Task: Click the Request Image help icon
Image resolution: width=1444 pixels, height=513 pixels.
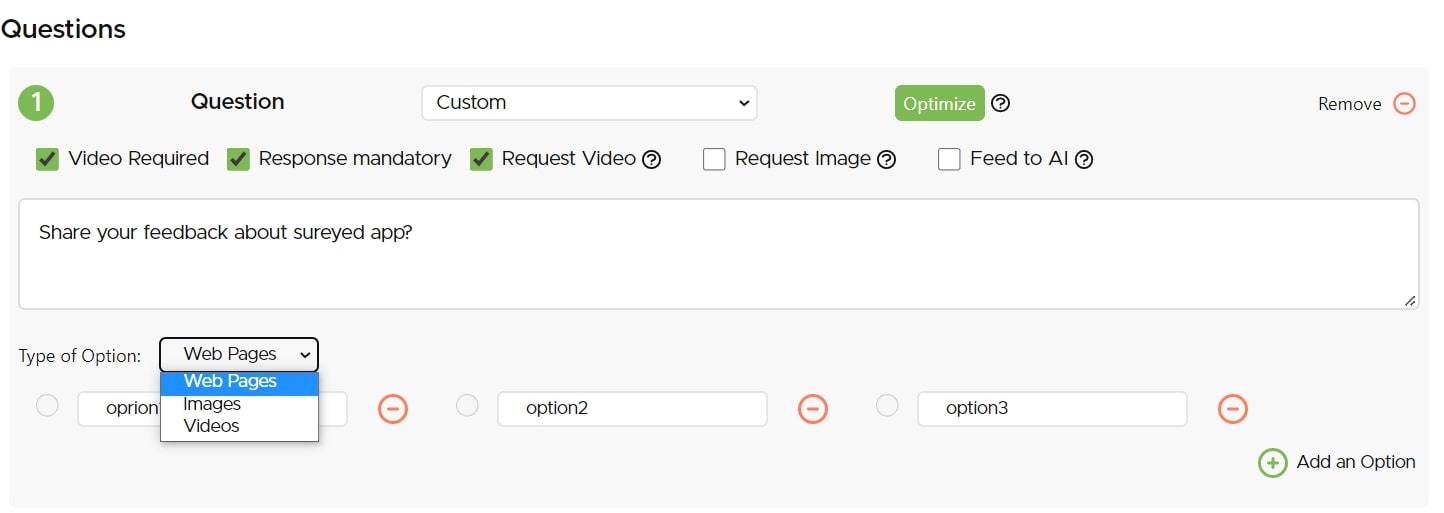Action: (x=886, y=159)
